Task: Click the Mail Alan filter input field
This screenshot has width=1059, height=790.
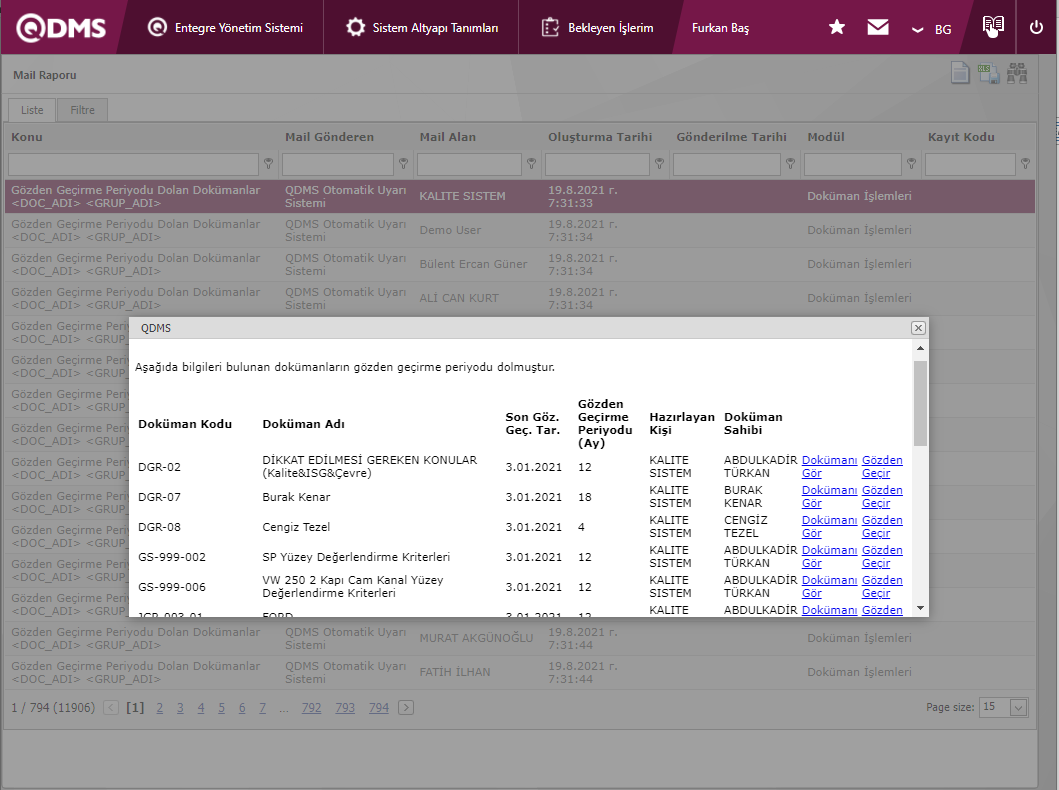Action: pyautogui.click(x=468, y=164)
